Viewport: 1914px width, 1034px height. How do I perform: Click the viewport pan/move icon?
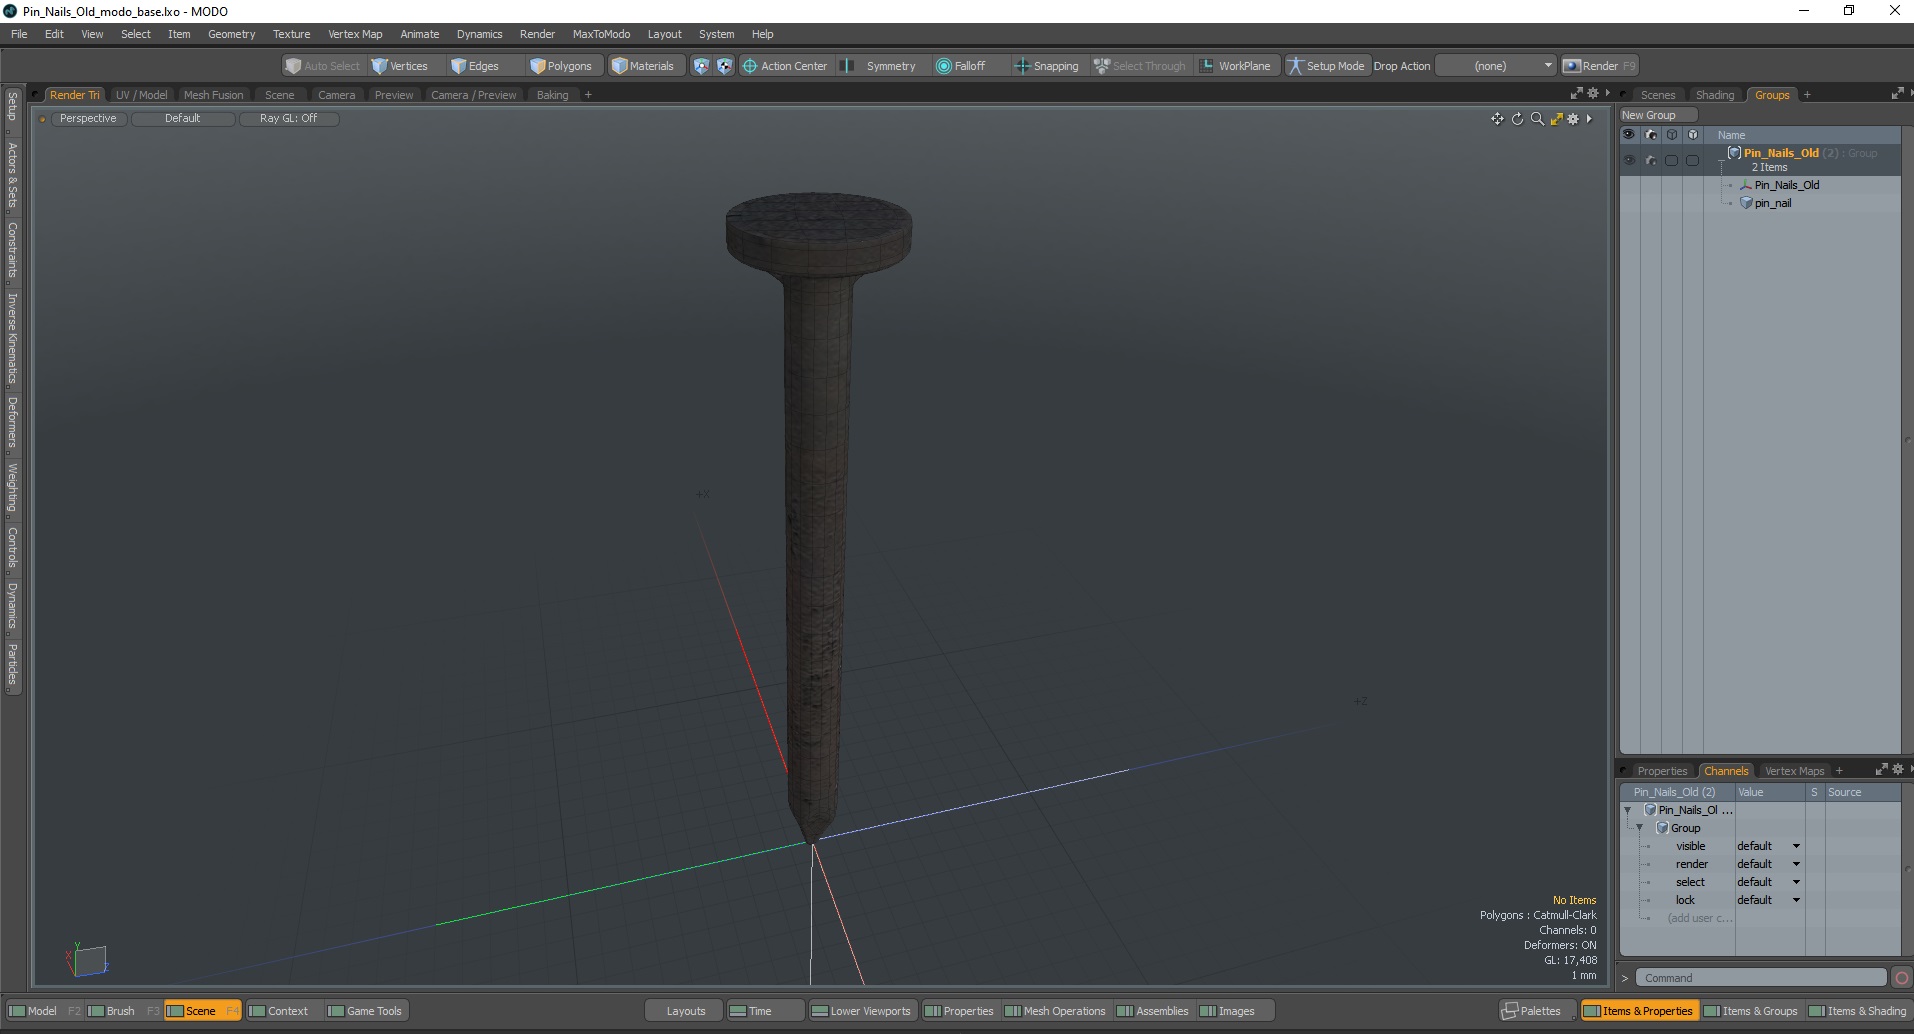1497,119
